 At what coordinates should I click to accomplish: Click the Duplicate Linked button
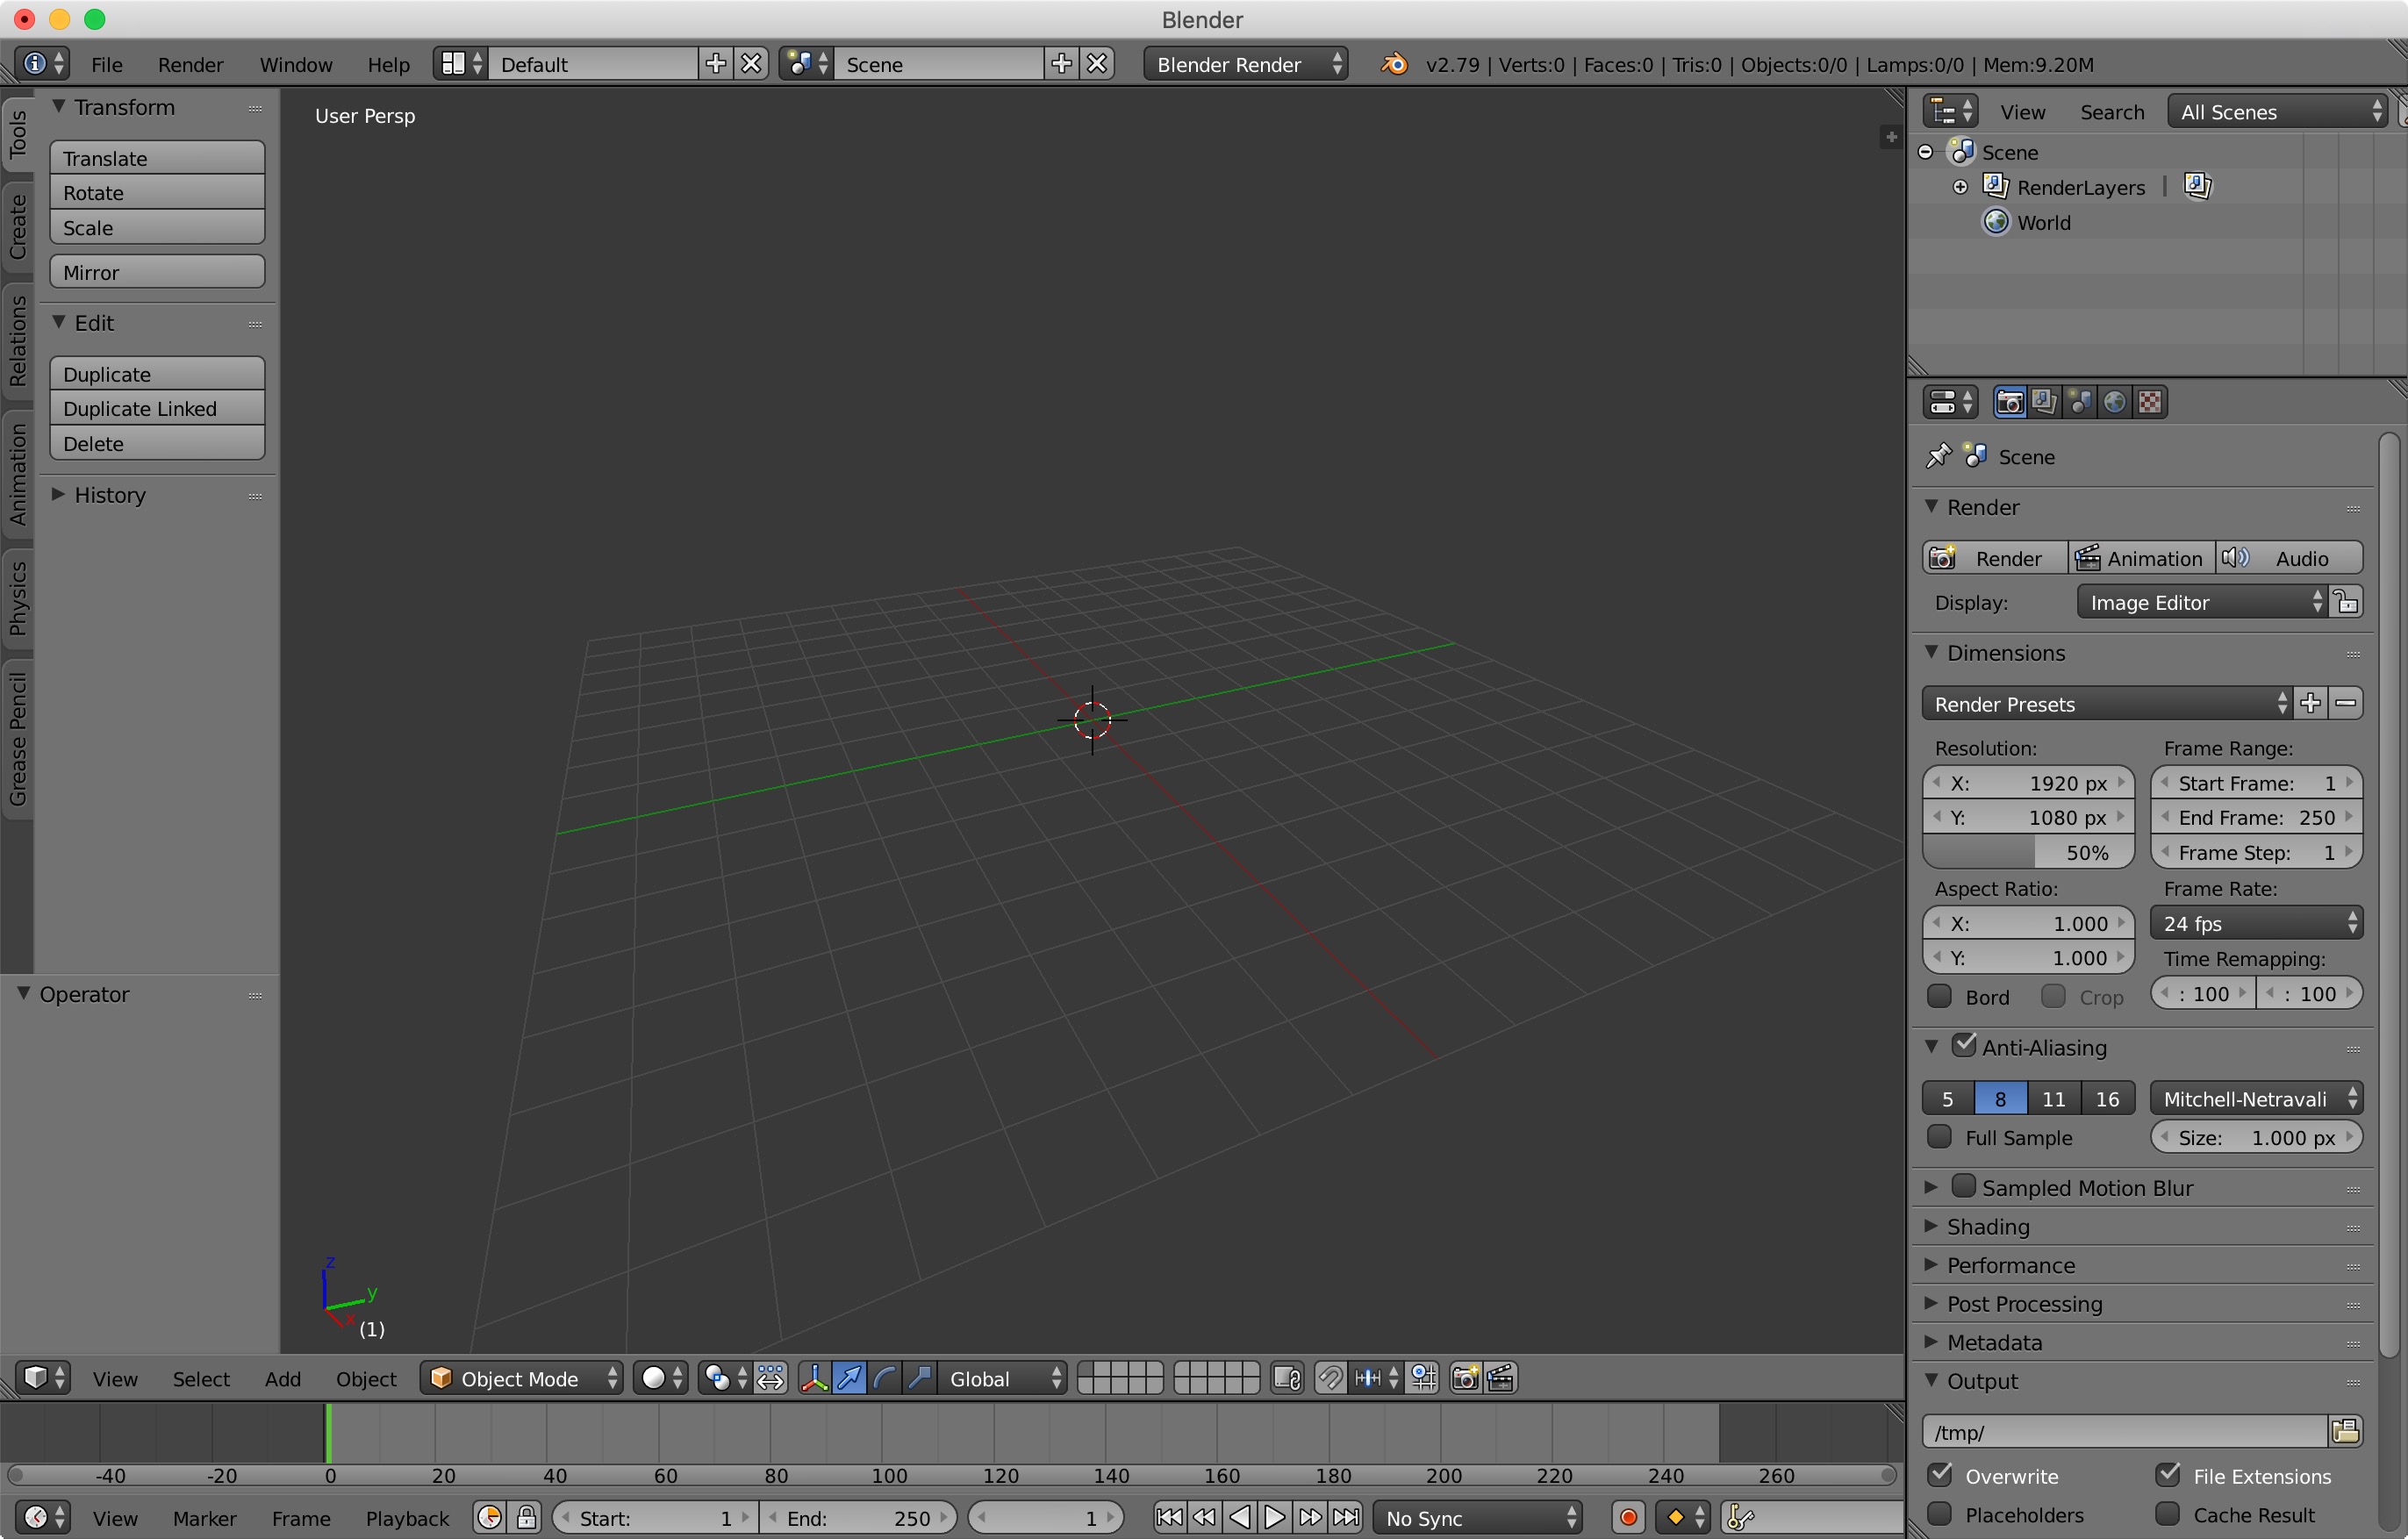(157, 408)
